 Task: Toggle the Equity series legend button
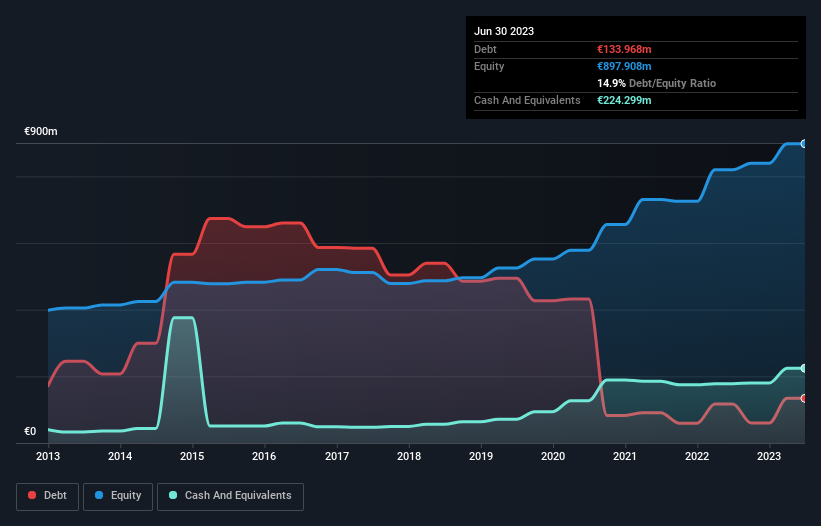118,497
